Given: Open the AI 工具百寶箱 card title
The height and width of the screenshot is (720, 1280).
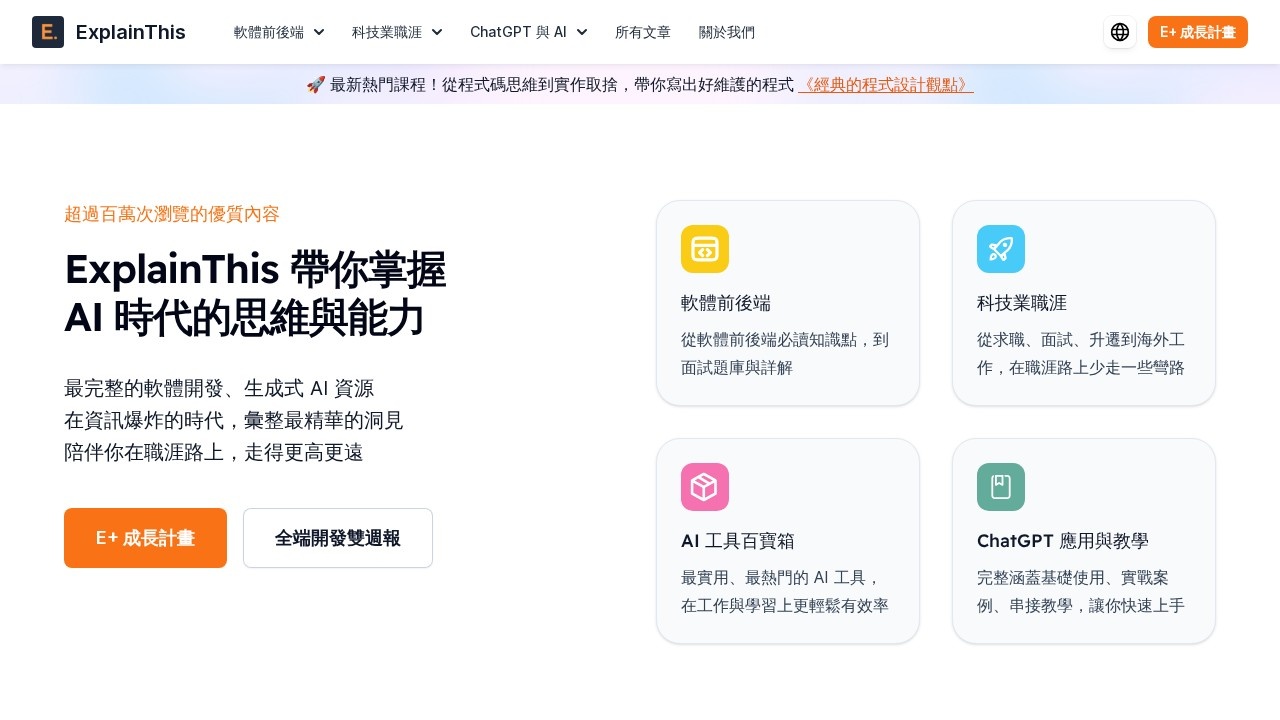Looking at the screenshot, I should point(738,541).
